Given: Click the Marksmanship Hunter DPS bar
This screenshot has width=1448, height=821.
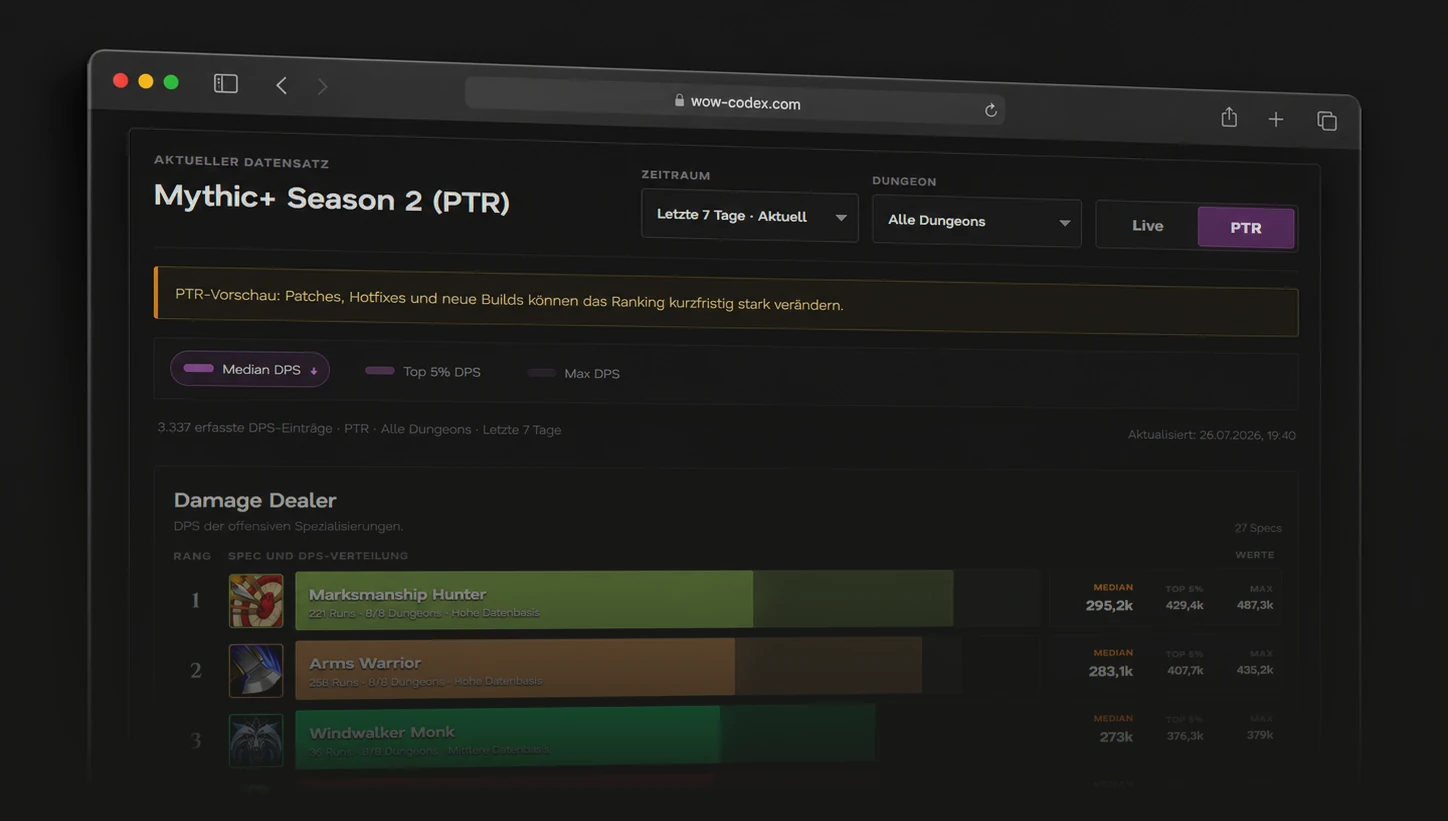Looking at the screenshot, I should tap(667, 600).
